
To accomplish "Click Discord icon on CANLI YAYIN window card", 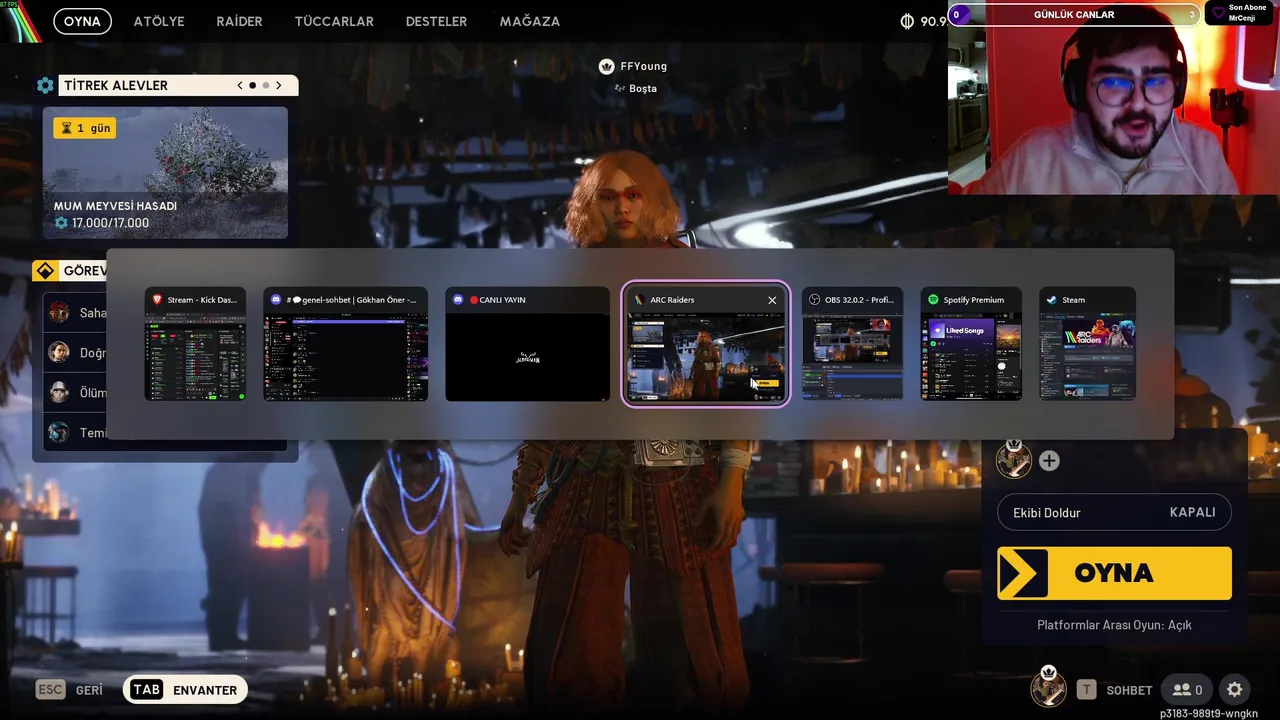I will click(x=458, y=300).
